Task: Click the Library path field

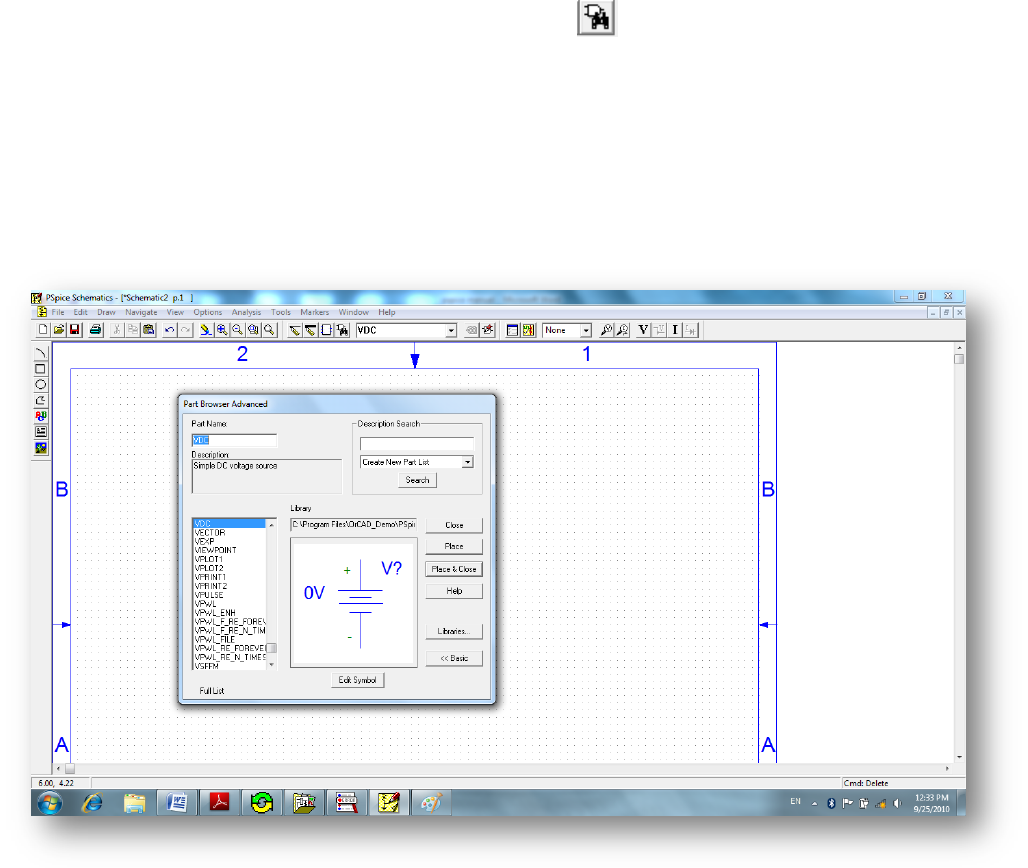Action: (x=353, y=524)
